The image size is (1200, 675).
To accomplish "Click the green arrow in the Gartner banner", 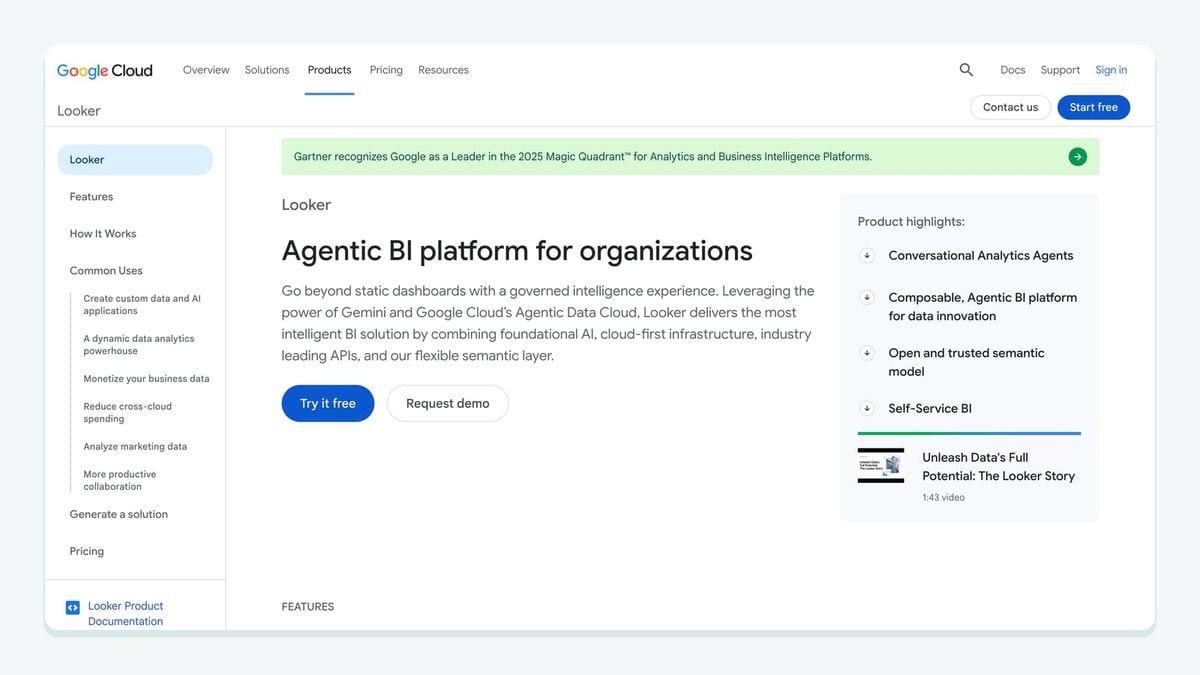I will [x=1077, y=156].
